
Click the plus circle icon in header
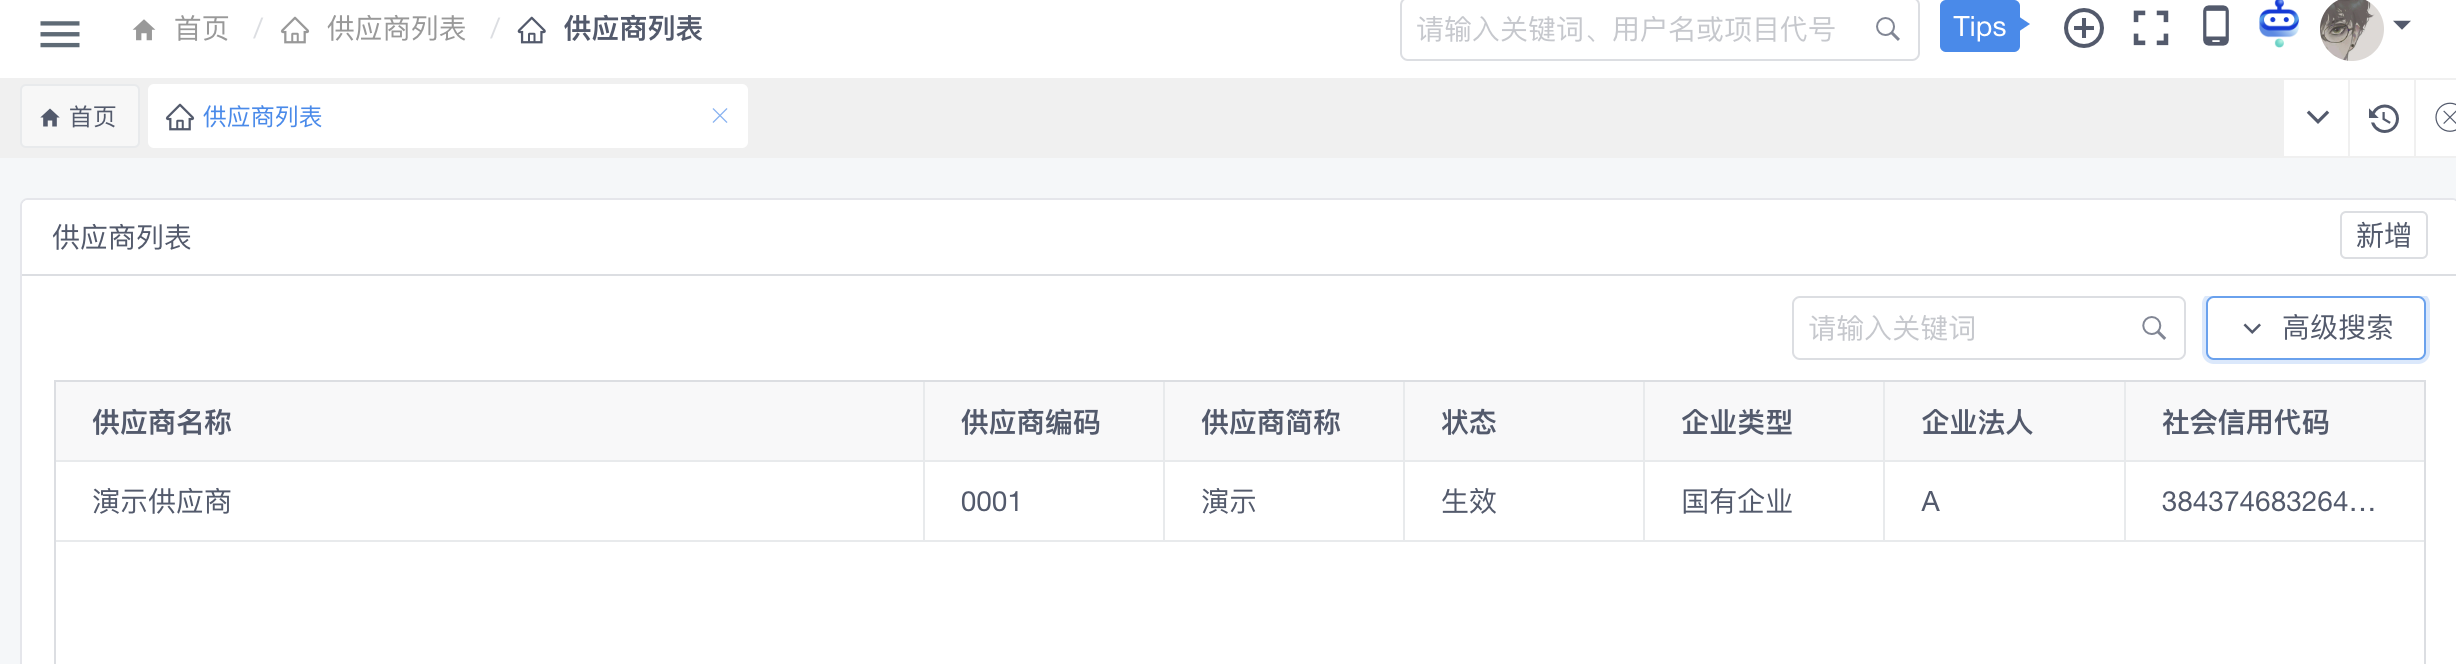2084,28
